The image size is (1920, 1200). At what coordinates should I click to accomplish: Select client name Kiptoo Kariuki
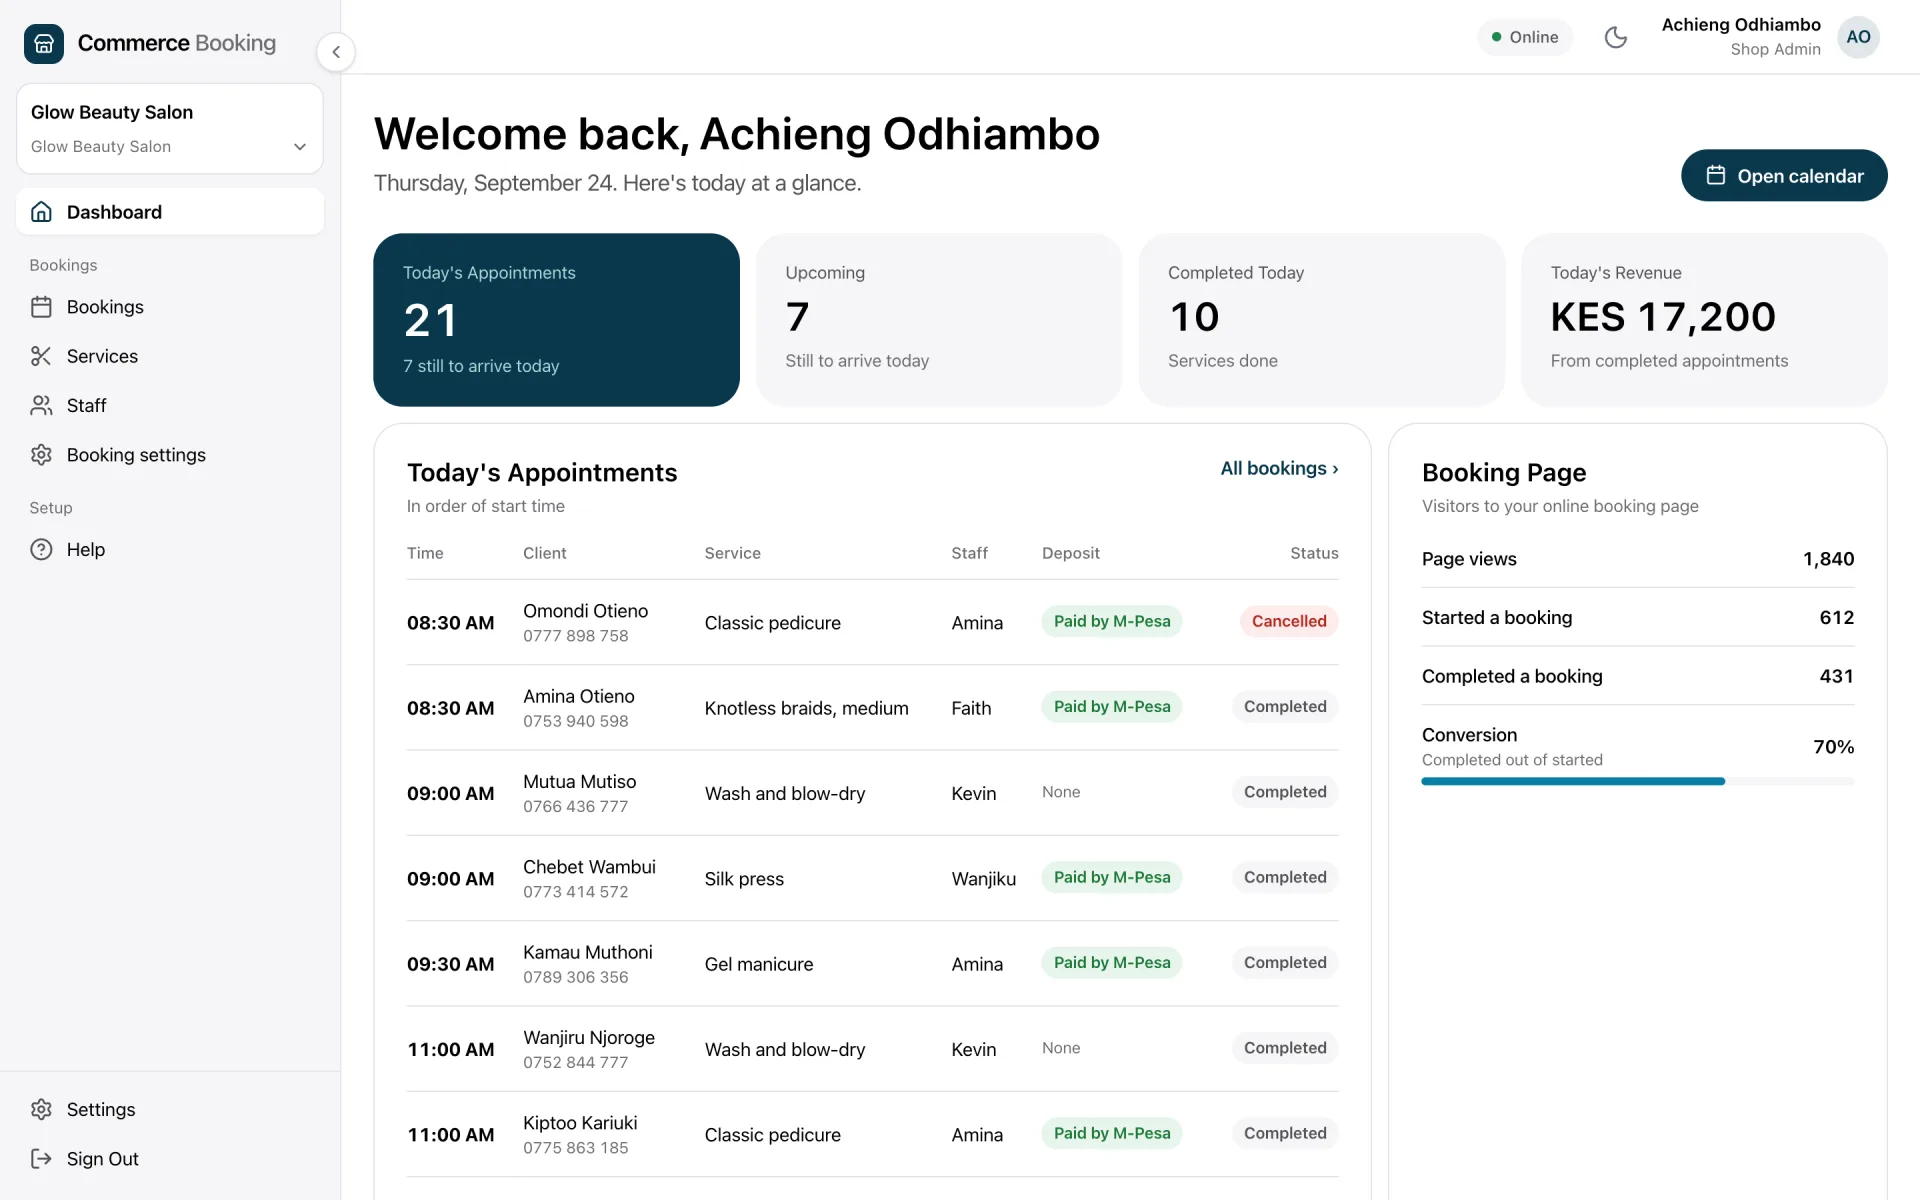580,1123
